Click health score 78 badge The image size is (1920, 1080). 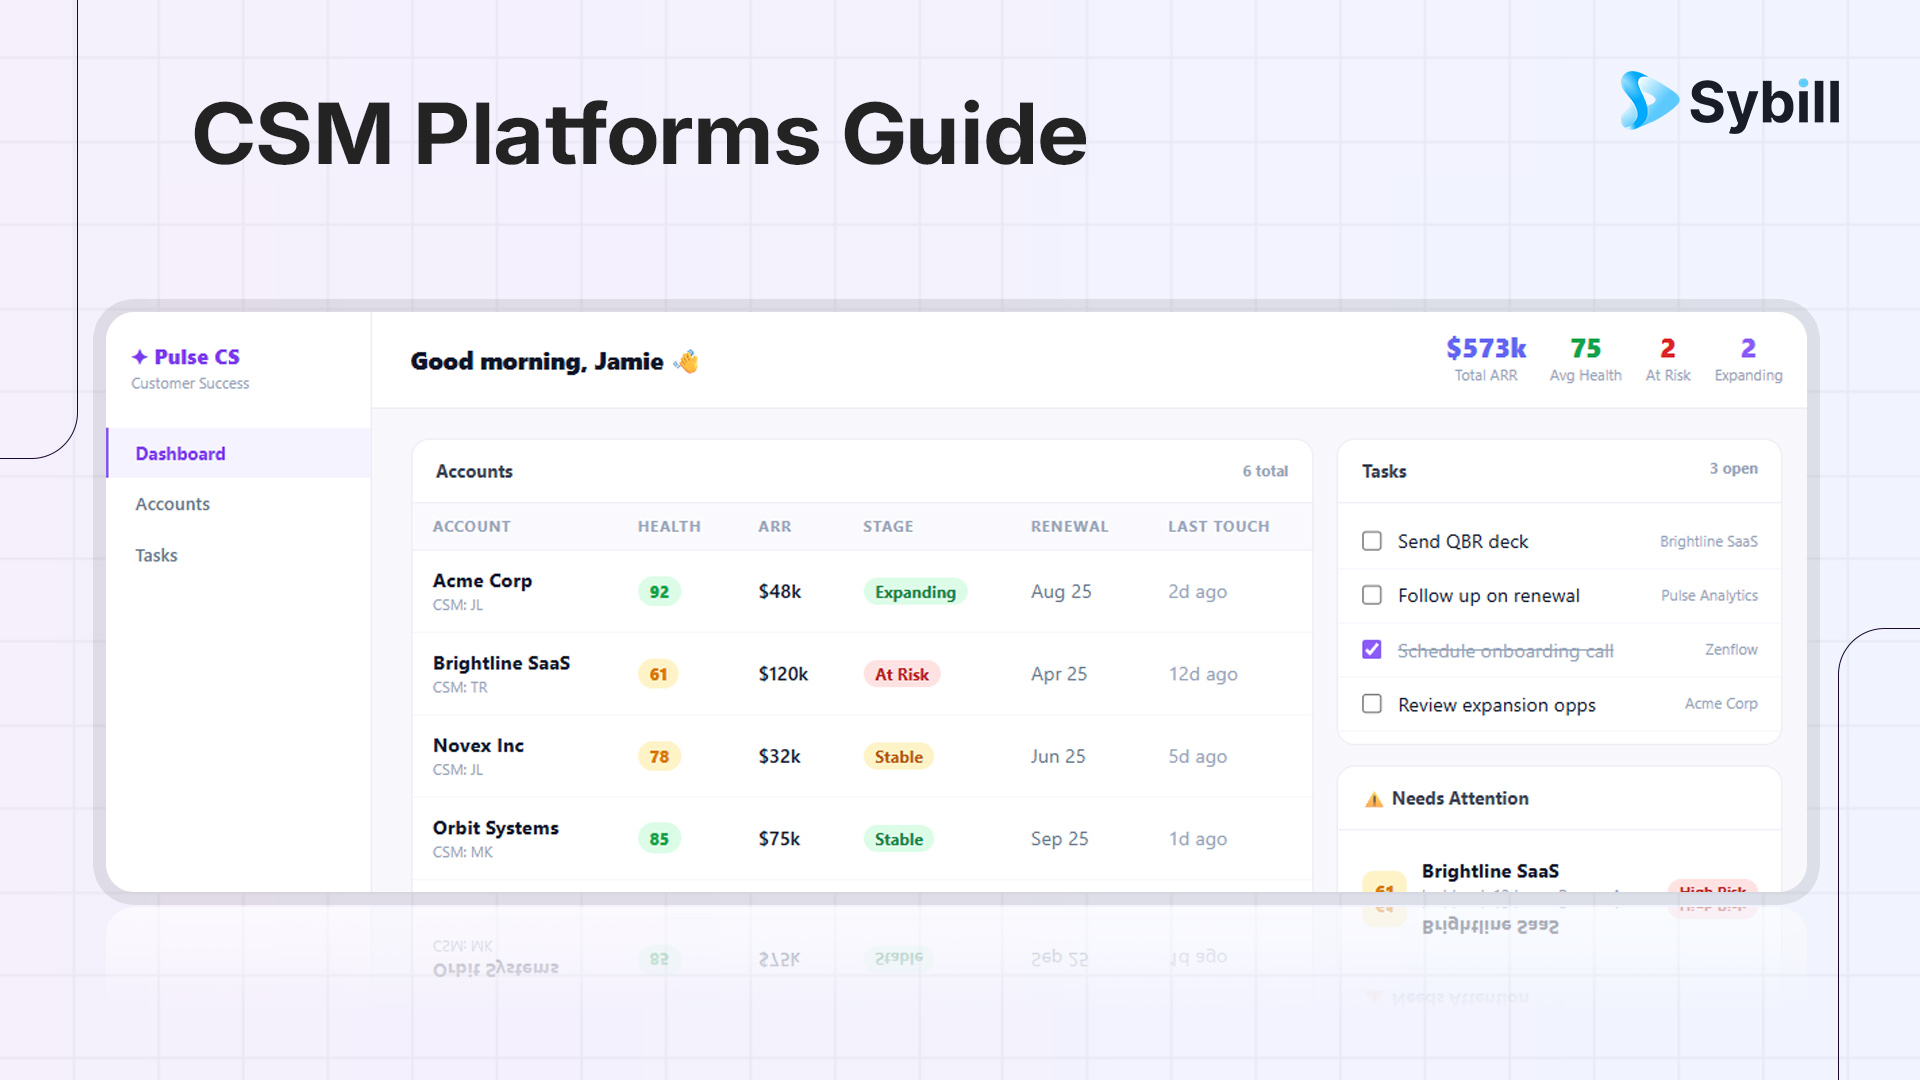tap(659, 757)
